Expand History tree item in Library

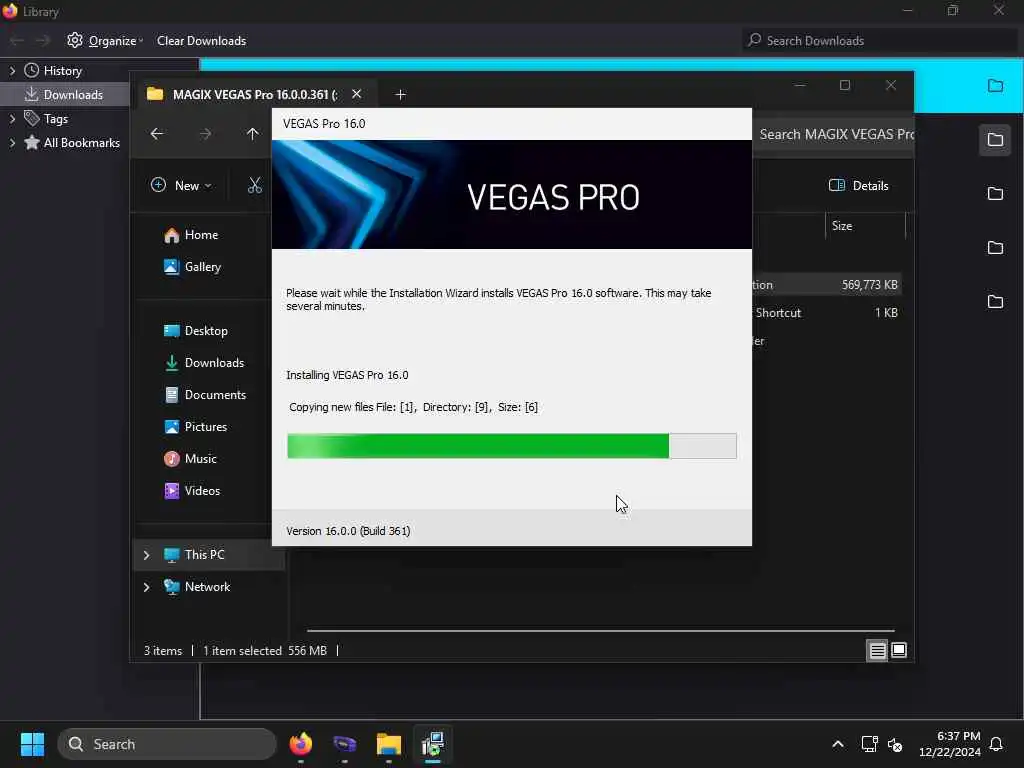[12, 71]
